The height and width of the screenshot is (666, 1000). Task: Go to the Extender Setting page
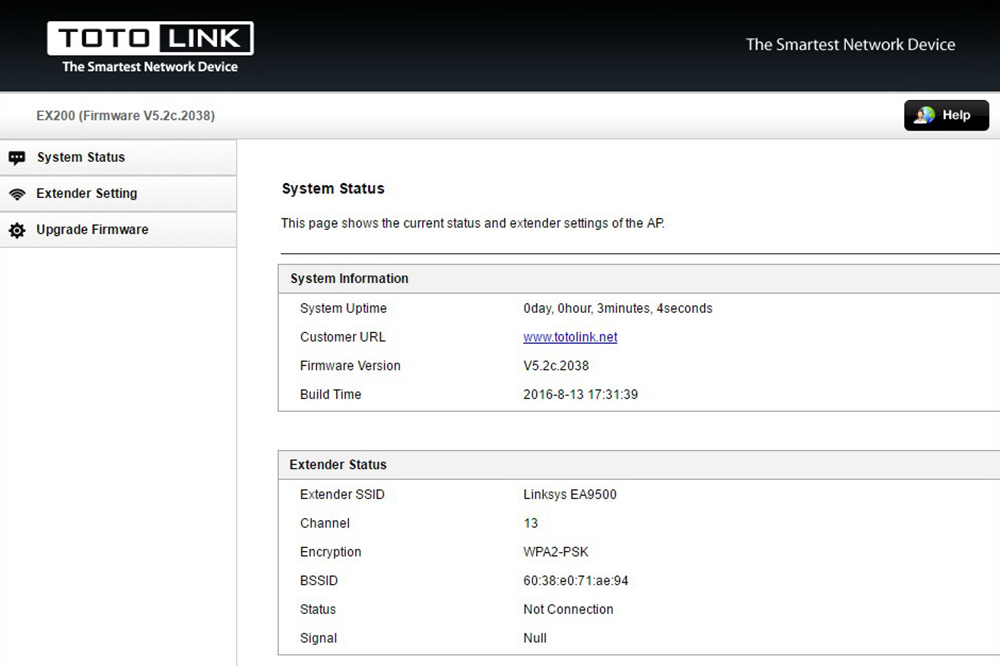coord(87,193)
